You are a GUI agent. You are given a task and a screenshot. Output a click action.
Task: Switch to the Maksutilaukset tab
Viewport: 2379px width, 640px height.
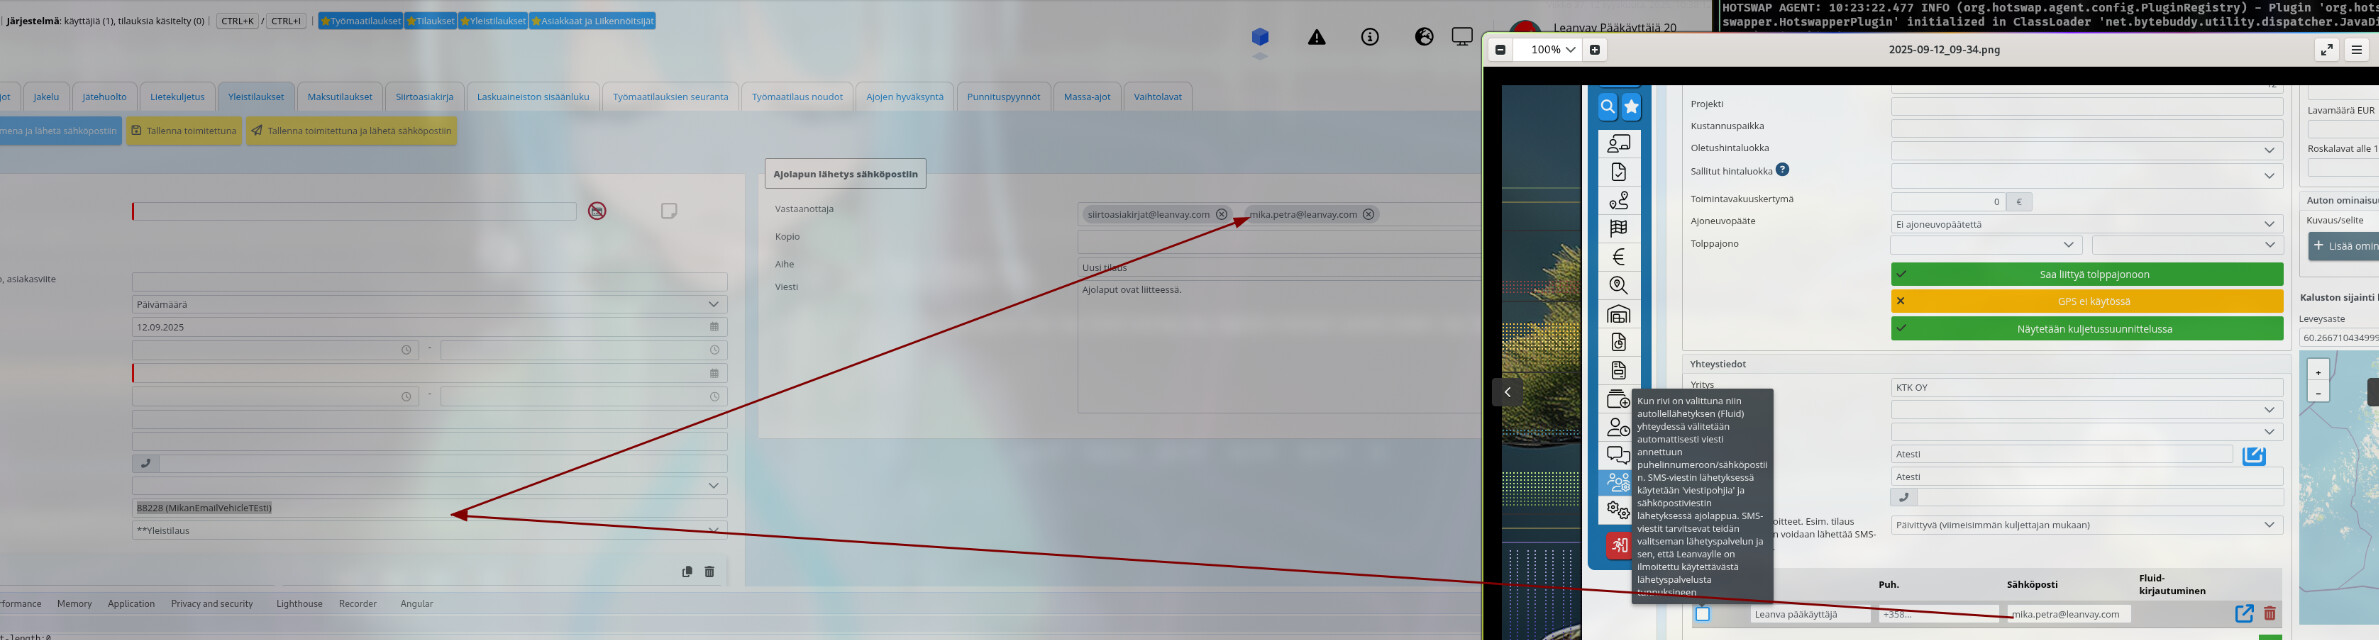coord(339,97)
